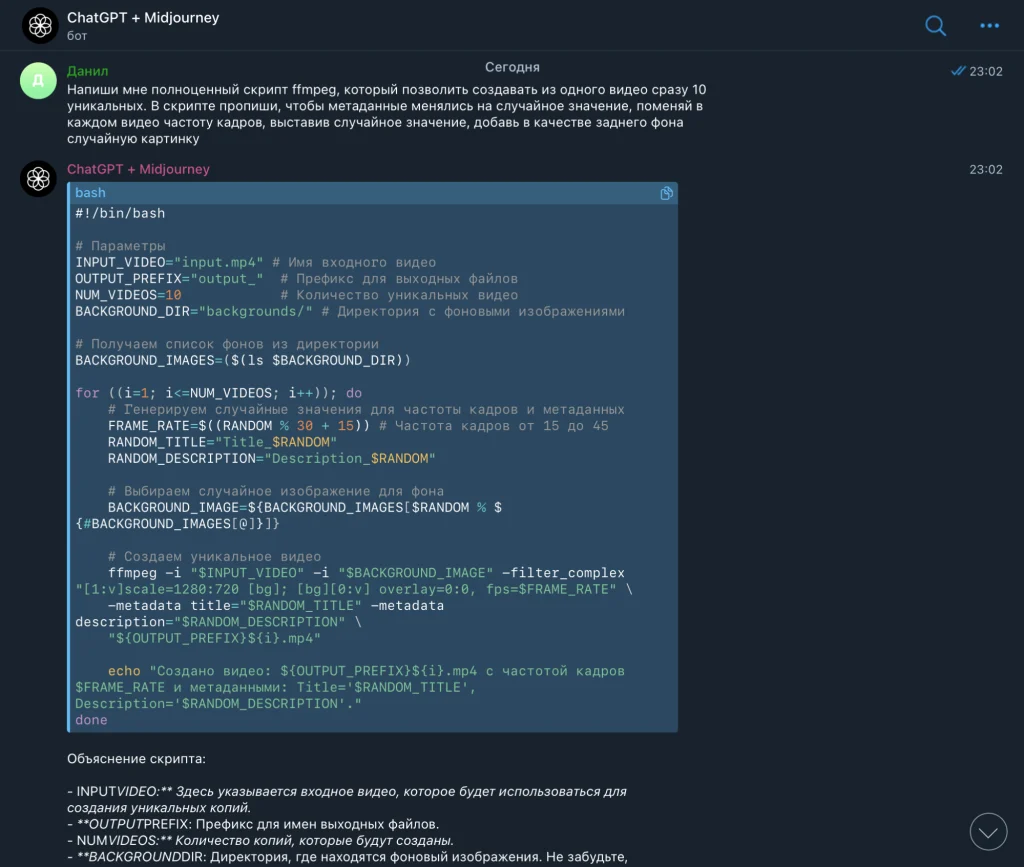Click the NUM_VIDEOS=10 line

(x=296, y=295)
